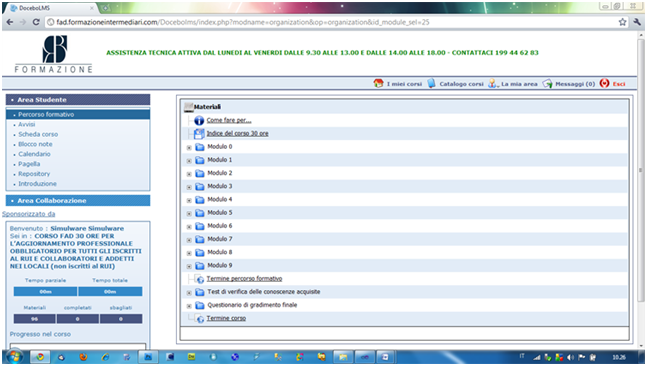This screenshot has height=366, width=647.
Task: Click the Test di verifica folder icon
Action: [x=200, y=292]
